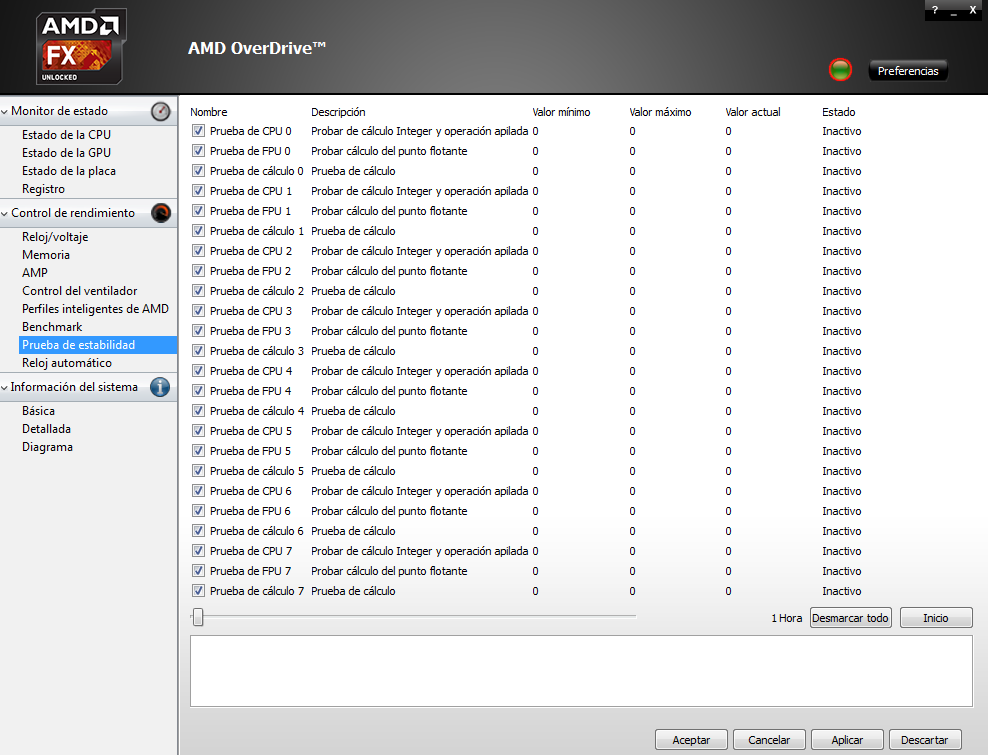Open Reloj automático page
The image size is (988, 755).
click(67, 363)
